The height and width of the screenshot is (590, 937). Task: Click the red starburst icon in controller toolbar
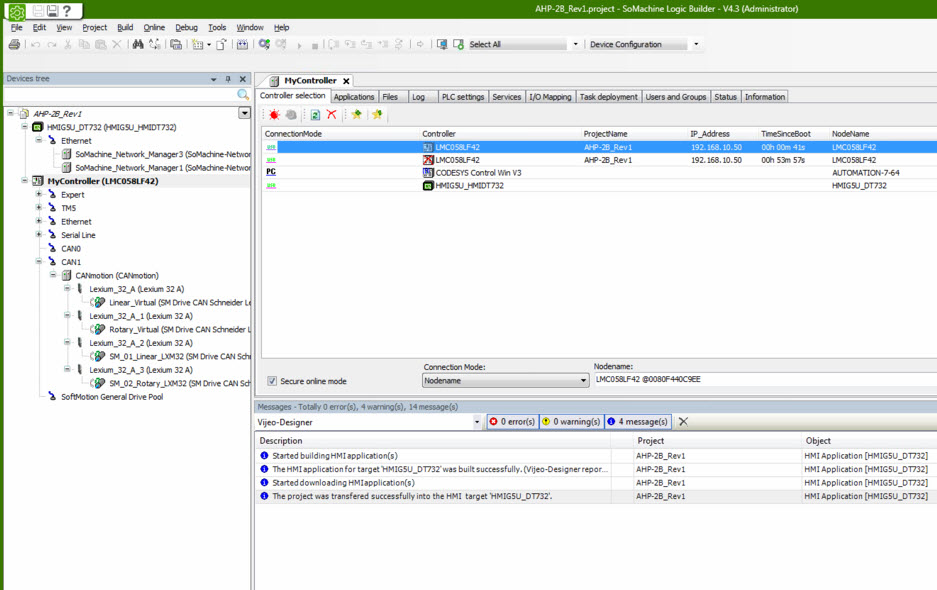click(x=274, y=115)
